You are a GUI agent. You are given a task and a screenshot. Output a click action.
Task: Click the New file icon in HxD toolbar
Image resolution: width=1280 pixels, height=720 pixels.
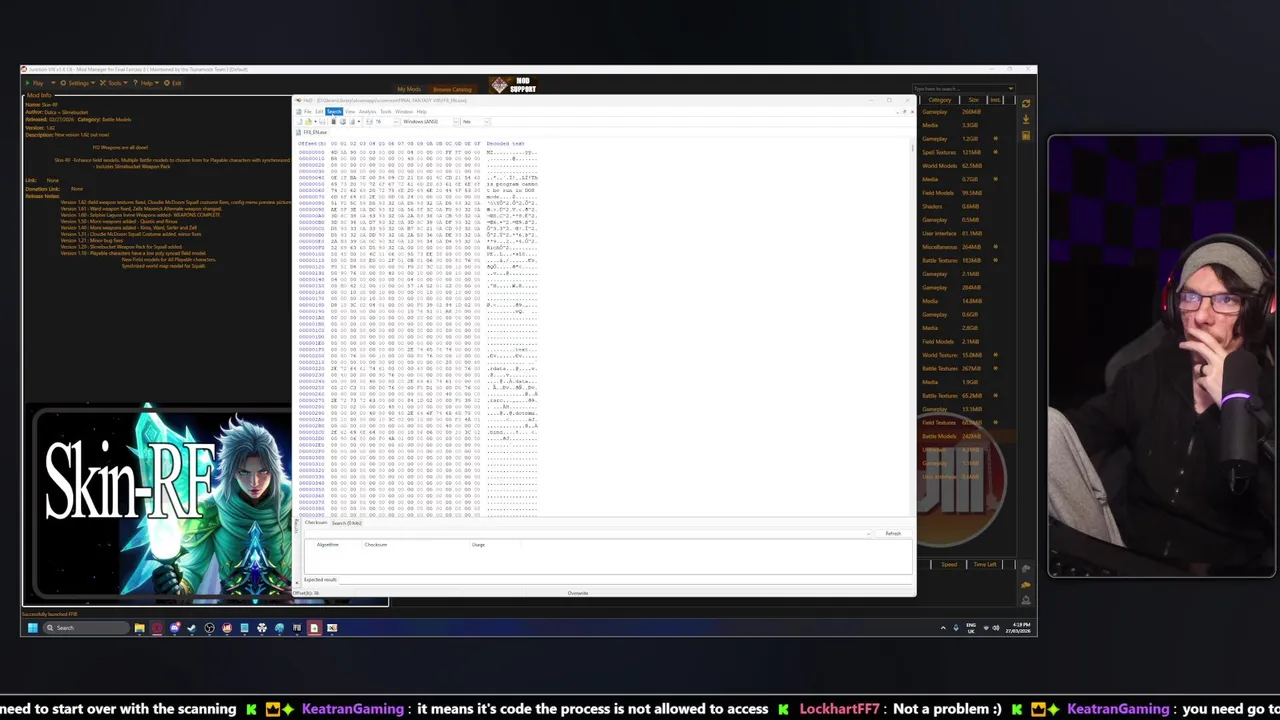(299, 121)
